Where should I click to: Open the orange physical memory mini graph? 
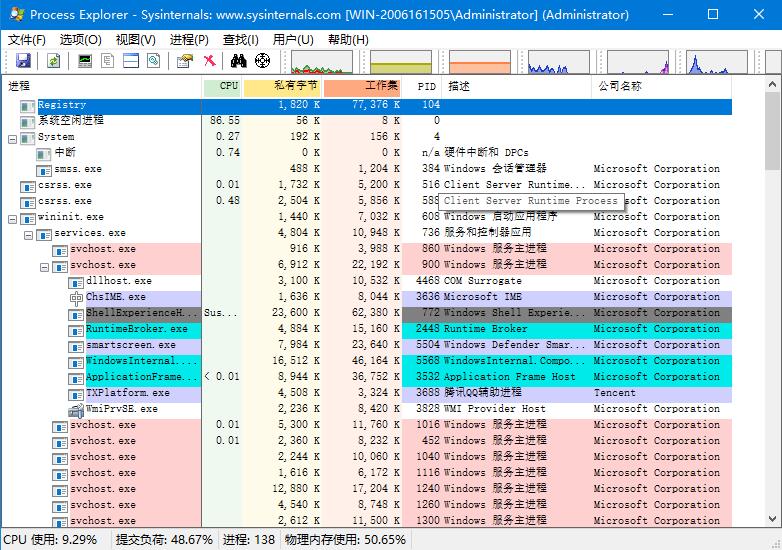point(480,62)
